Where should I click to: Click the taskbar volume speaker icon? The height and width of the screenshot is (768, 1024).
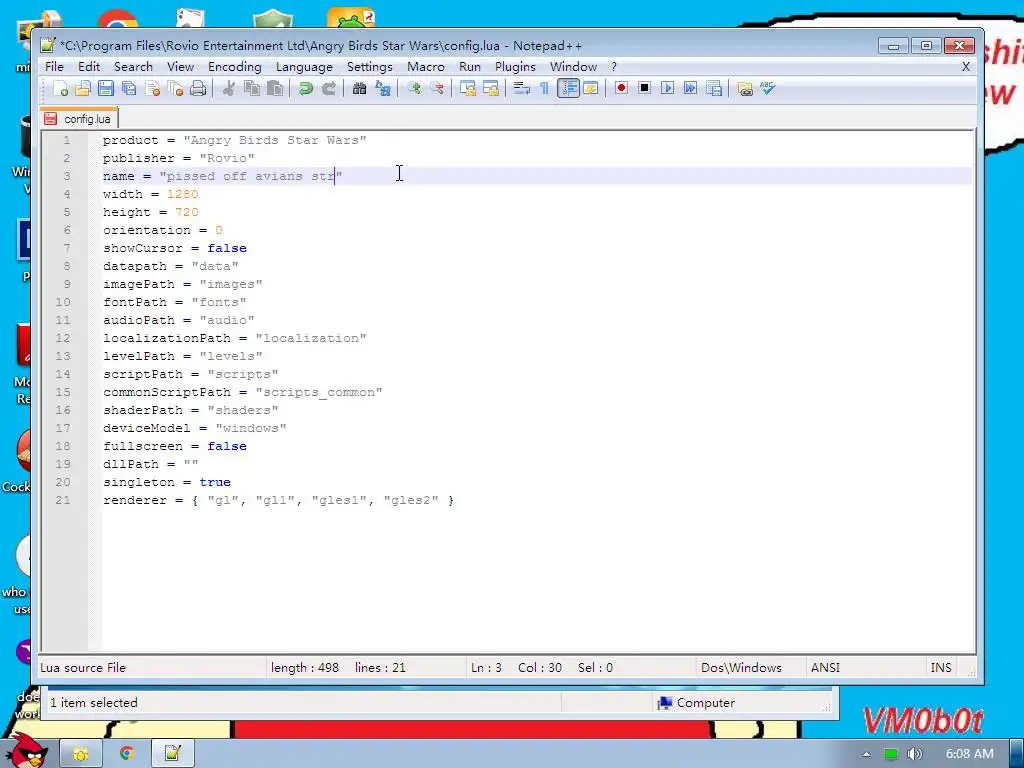point(914,754)
